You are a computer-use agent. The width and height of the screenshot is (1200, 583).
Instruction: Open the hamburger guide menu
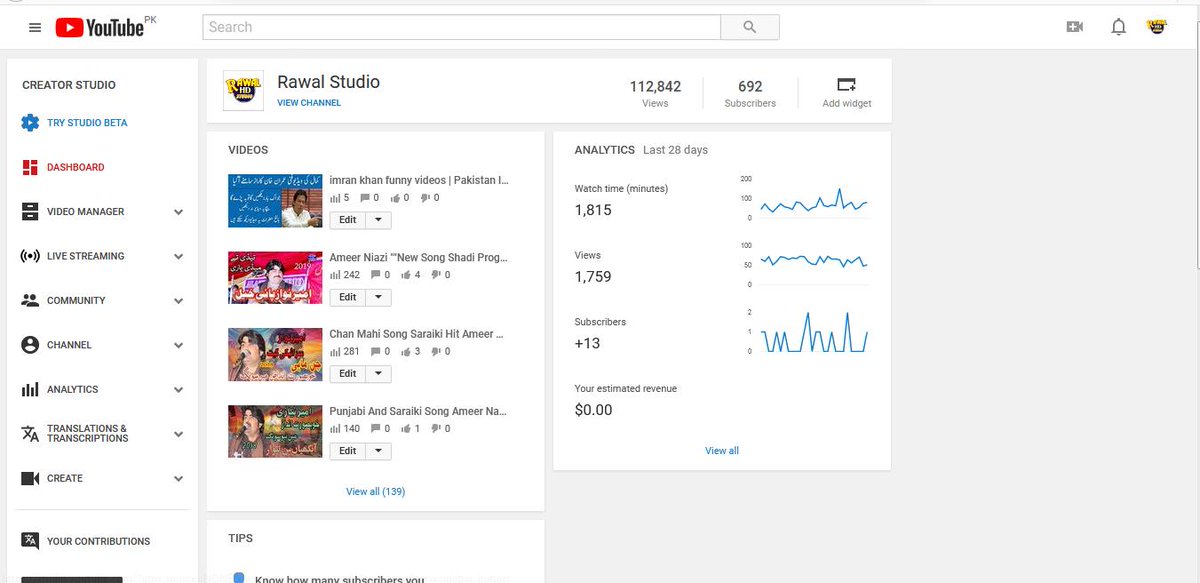point(35,28)
